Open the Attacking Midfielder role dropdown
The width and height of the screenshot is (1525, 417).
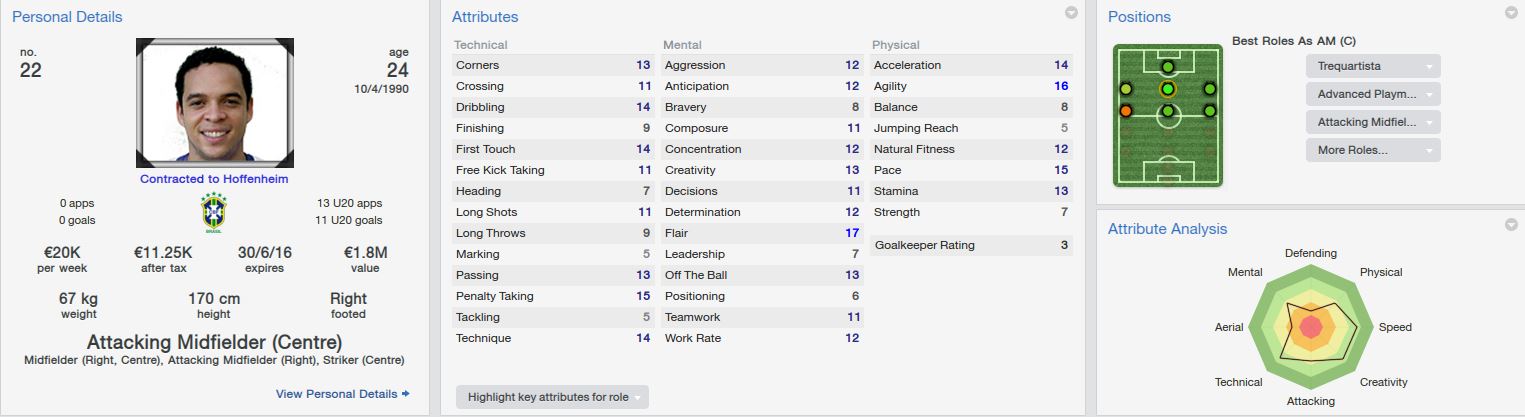tap(1373, 122)
